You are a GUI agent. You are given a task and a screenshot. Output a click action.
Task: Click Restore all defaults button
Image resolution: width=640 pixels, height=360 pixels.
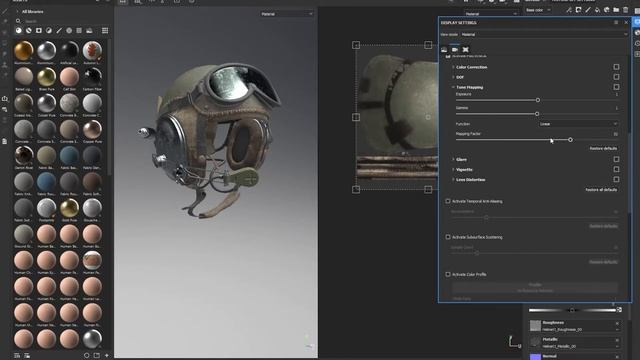pyautogui.click(x=601, y=190)
